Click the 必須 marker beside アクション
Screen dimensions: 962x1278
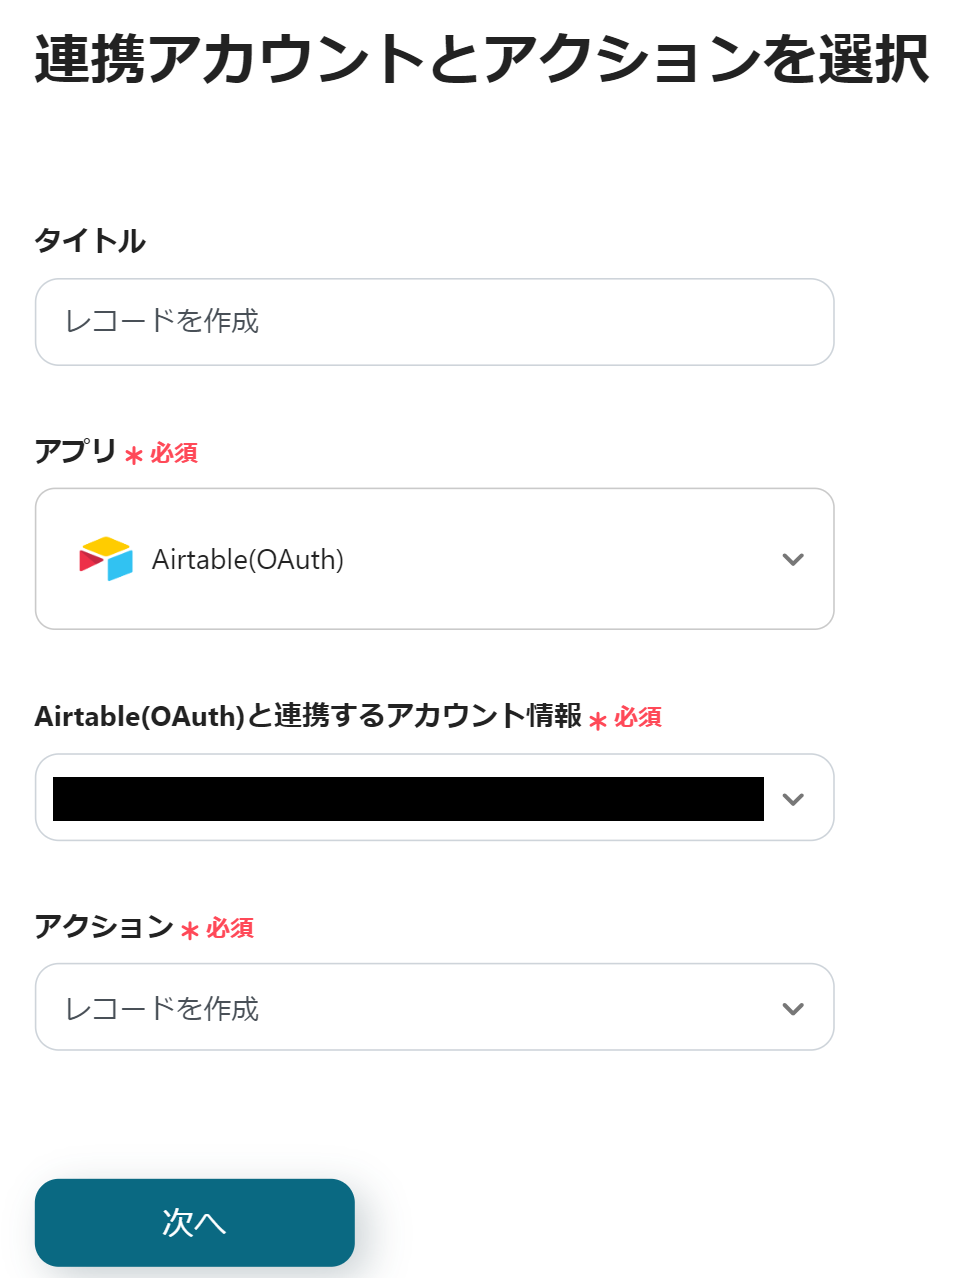[230, 929]
